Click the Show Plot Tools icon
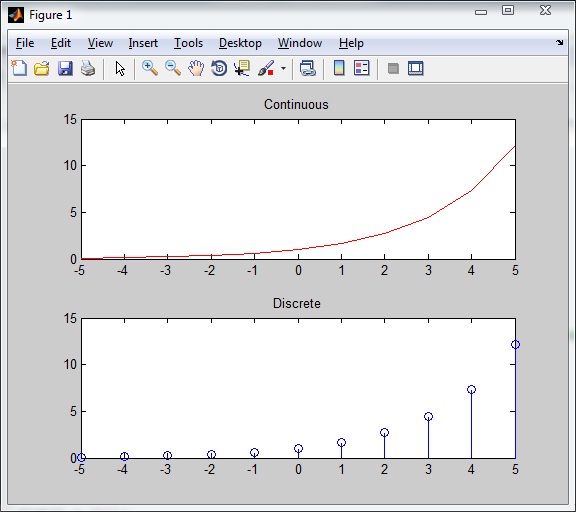Viewport: 576px width, 512px height. 415,68
